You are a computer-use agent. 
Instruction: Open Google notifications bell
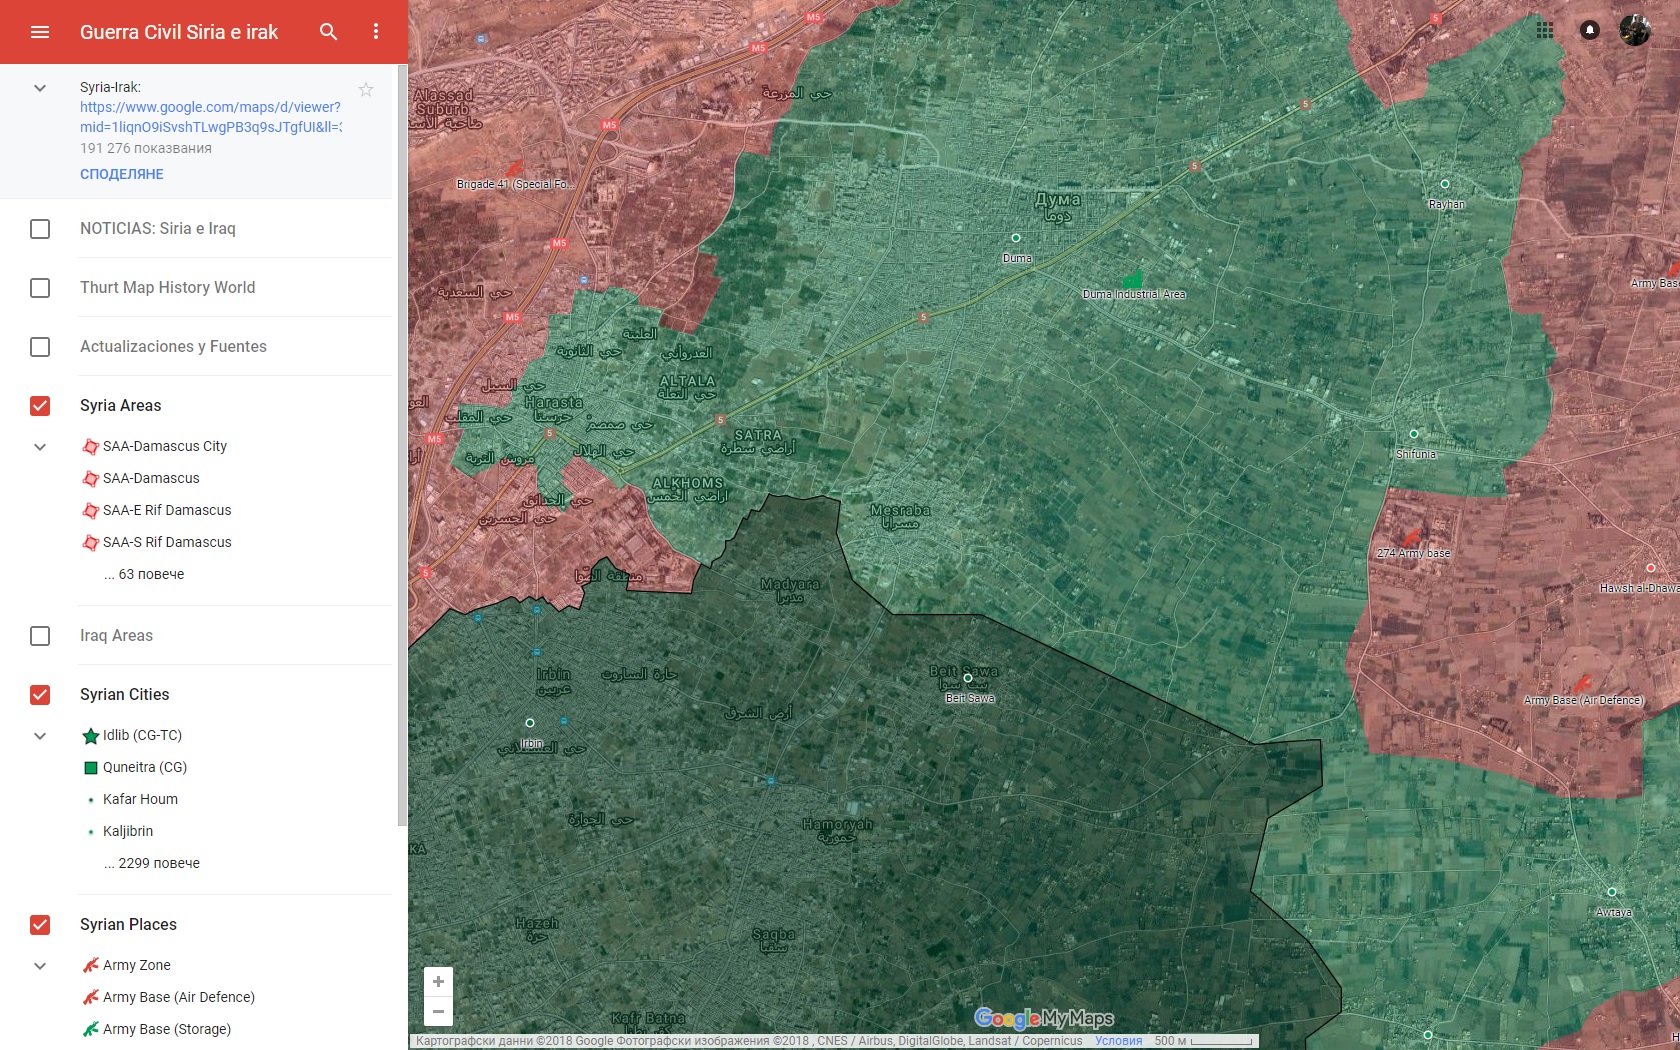(x=1589, y=30)
